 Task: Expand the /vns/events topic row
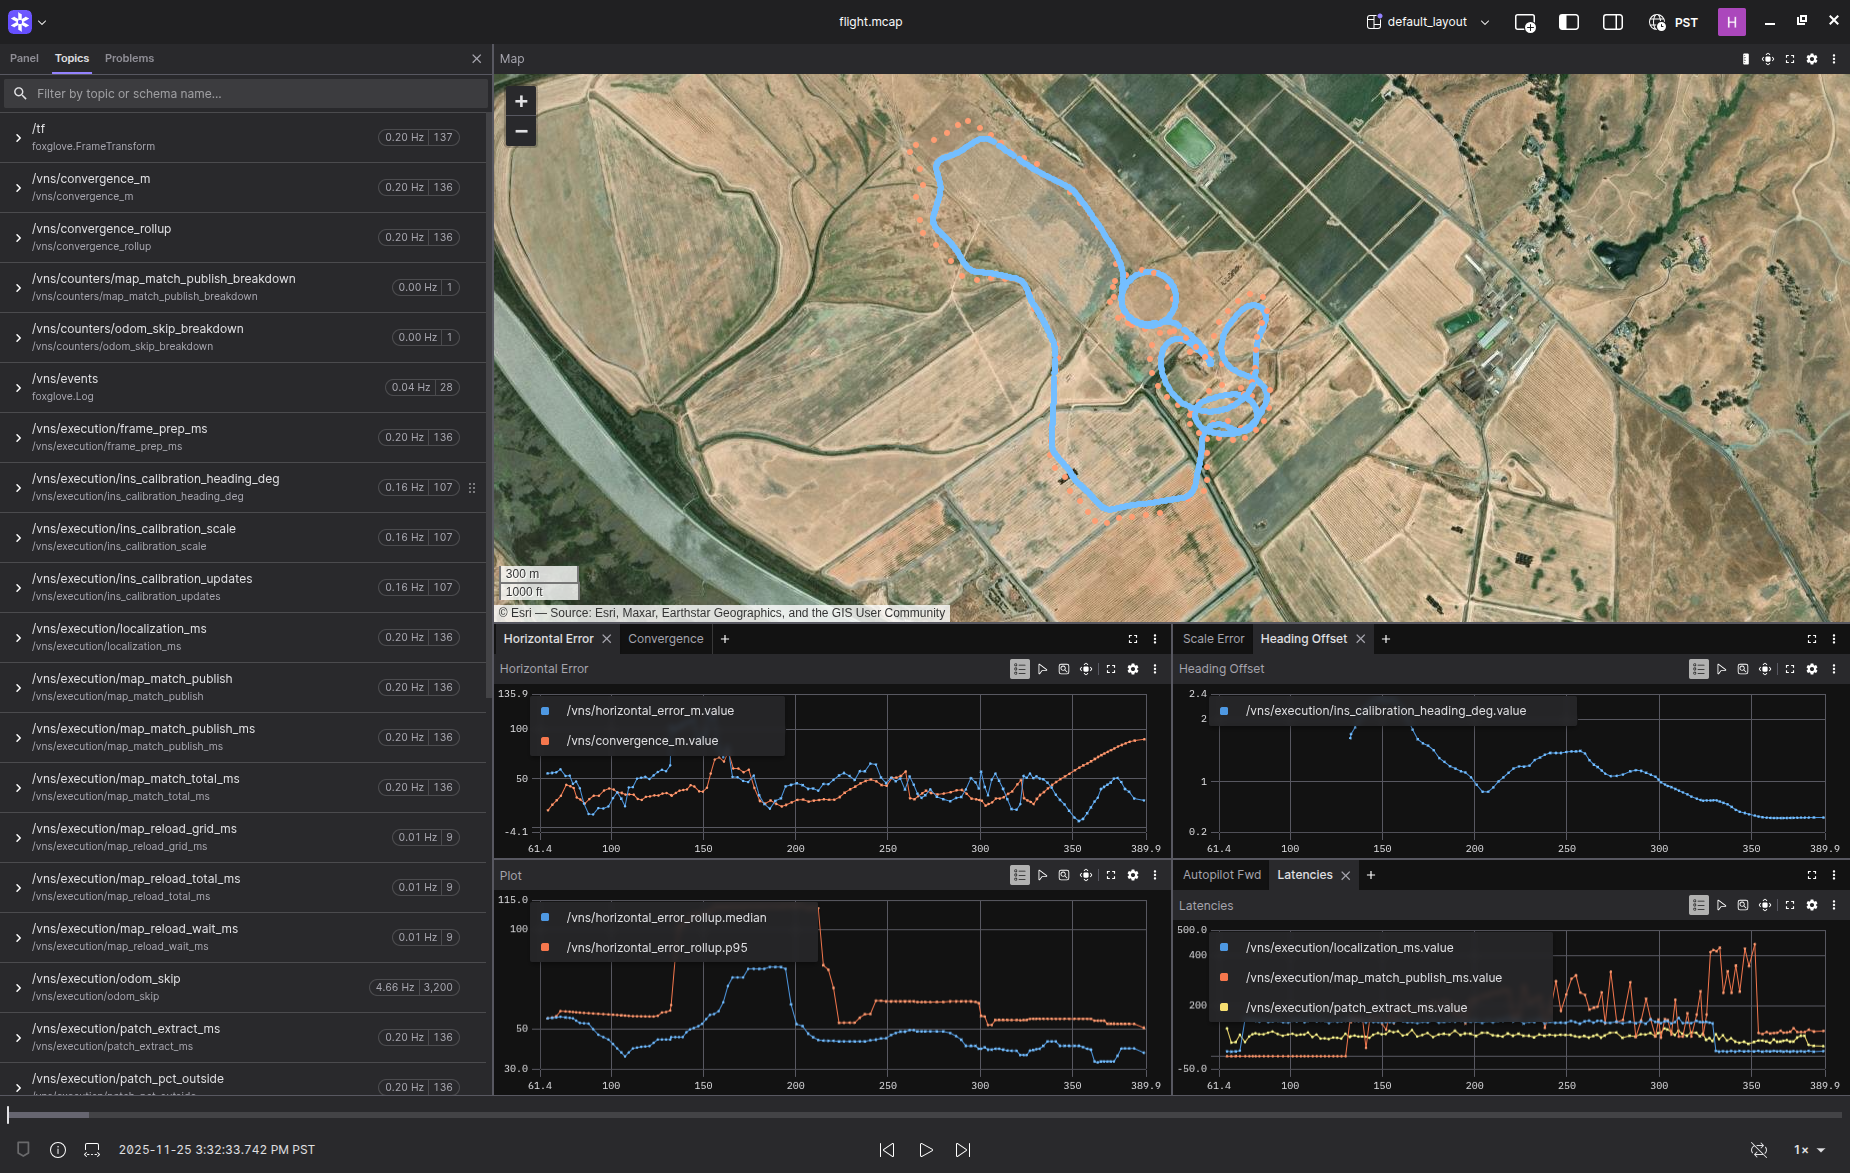click(x=18, y=388)
